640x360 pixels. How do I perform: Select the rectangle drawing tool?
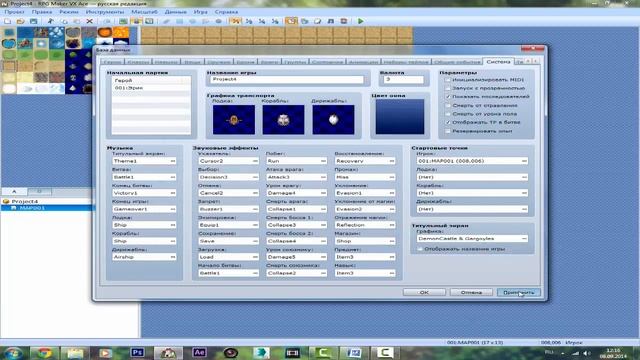179,21
